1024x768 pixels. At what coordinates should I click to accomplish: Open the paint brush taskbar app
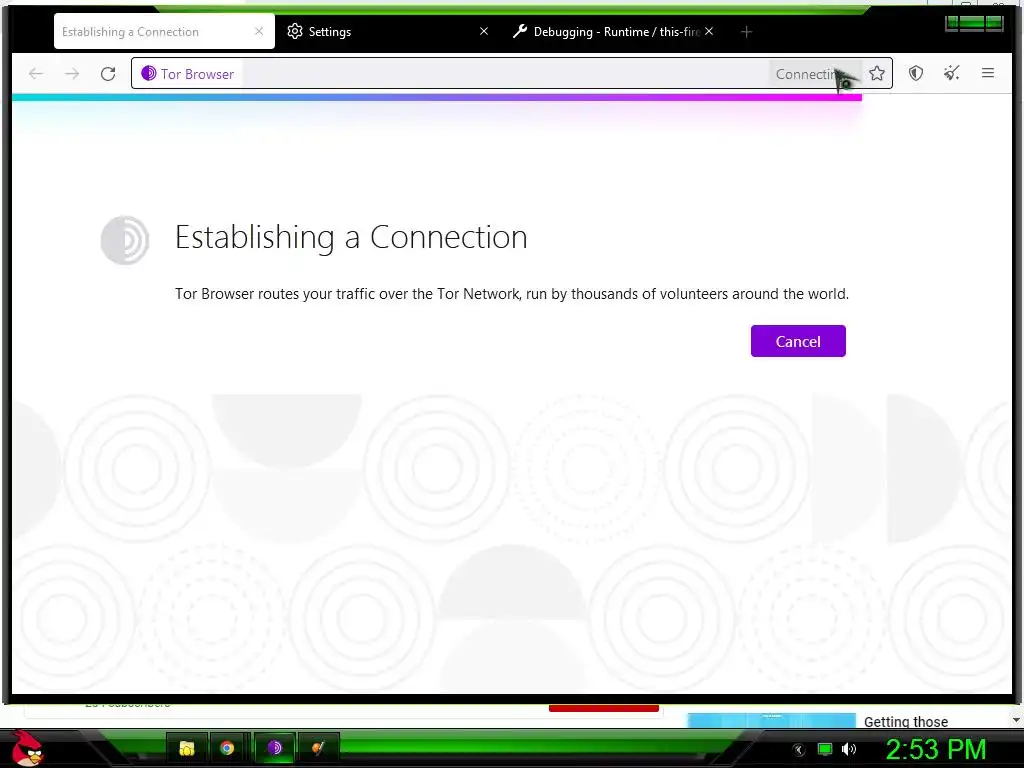(318, 748)
